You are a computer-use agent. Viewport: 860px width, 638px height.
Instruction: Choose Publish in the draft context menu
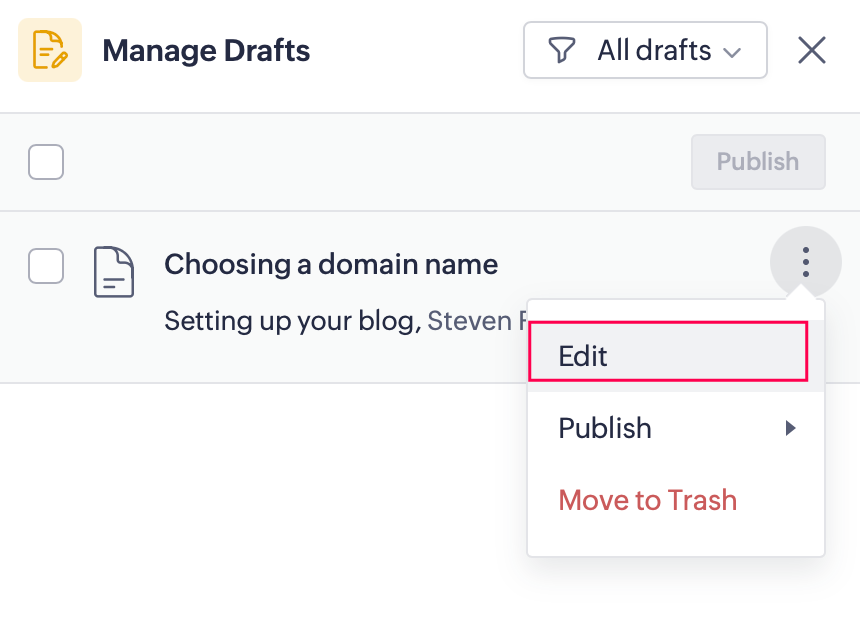pos(606,428)
